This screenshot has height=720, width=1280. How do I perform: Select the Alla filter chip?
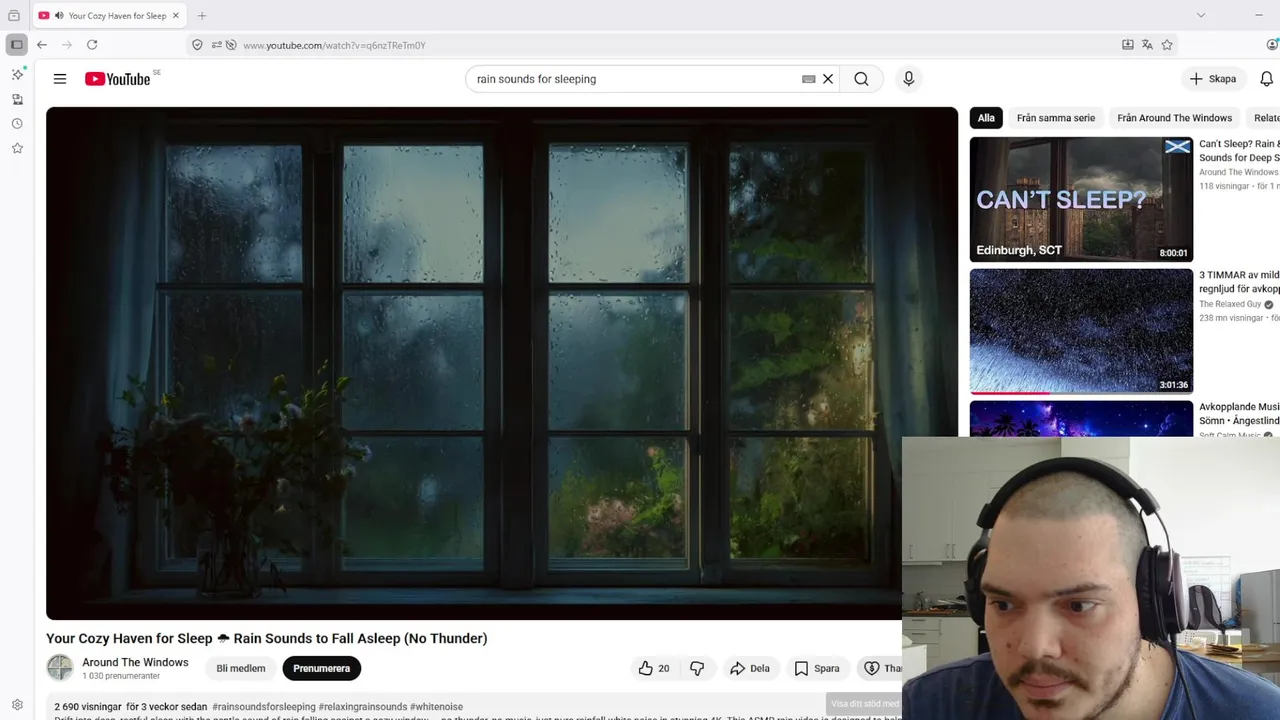pyautogui.click(x=986, y=118)
